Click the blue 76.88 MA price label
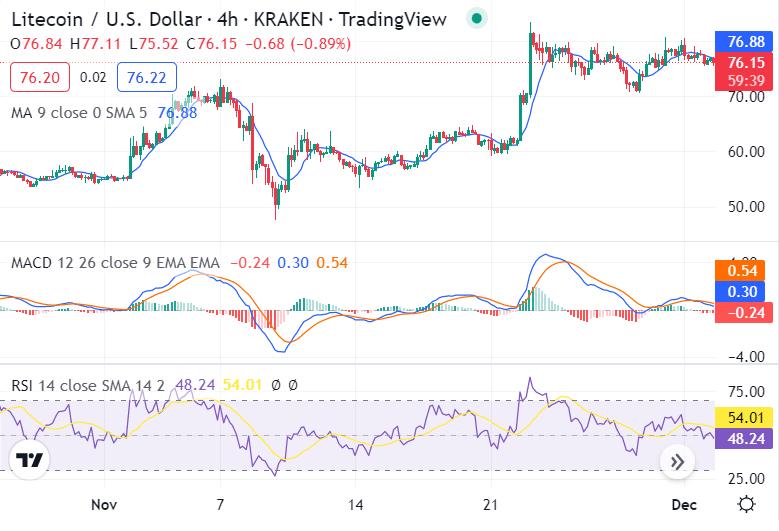This screenshot has height=531, width=779. 746,42
